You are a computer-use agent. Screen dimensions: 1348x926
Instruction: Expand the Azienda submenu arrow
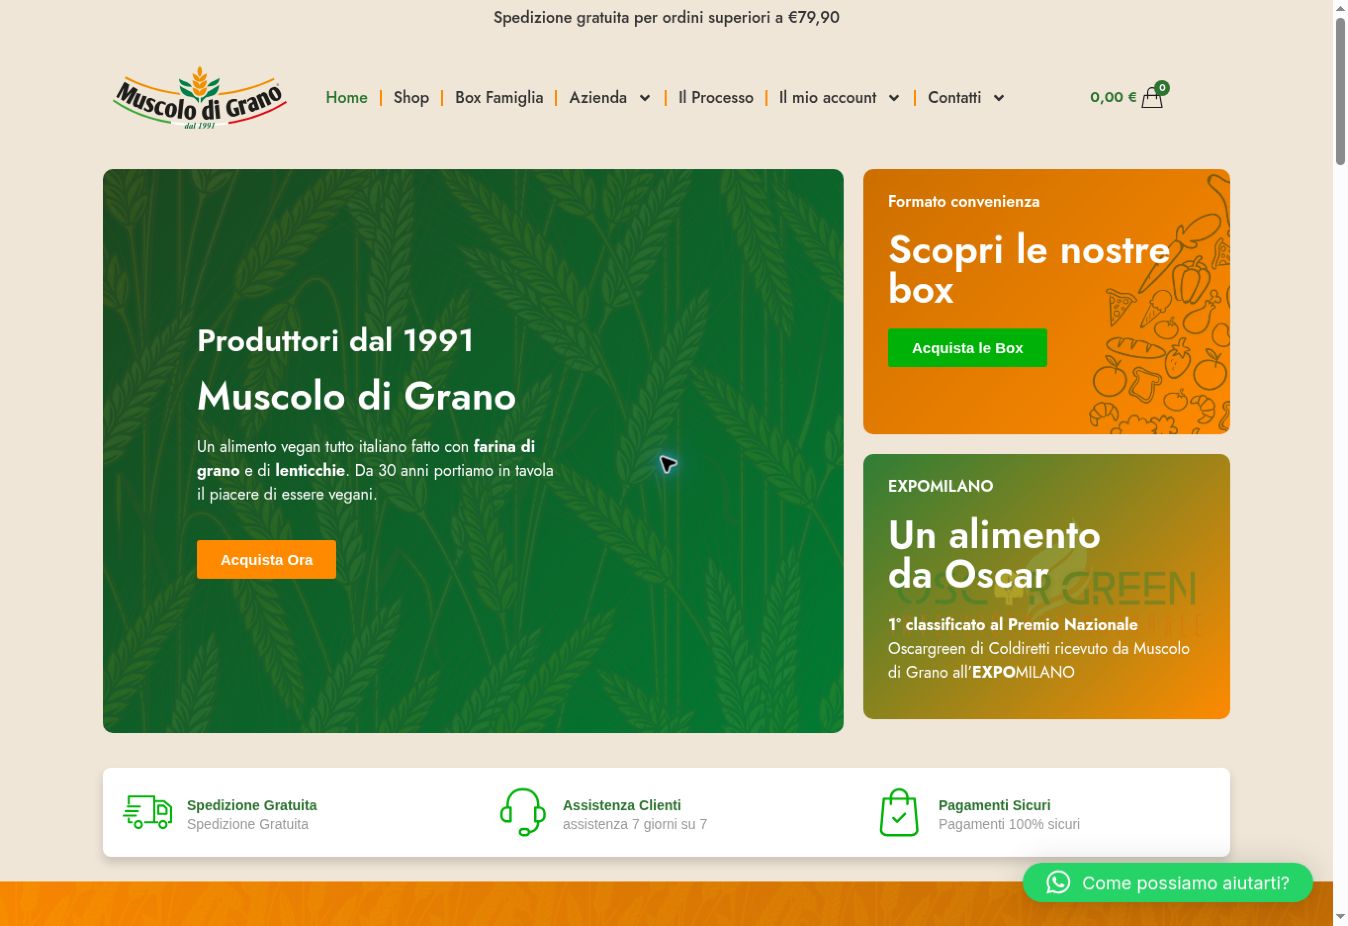tap(645, 98)
